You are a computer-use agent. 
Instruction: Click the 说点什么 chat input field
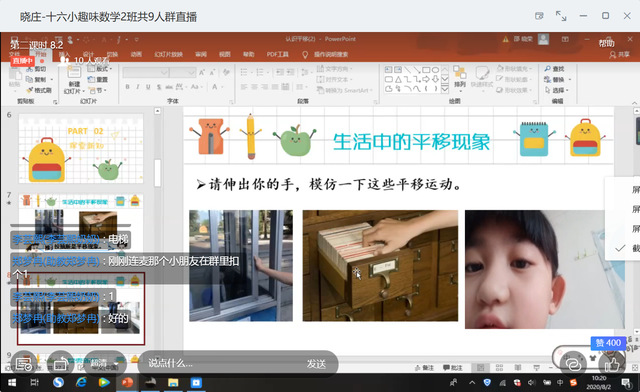220,363
